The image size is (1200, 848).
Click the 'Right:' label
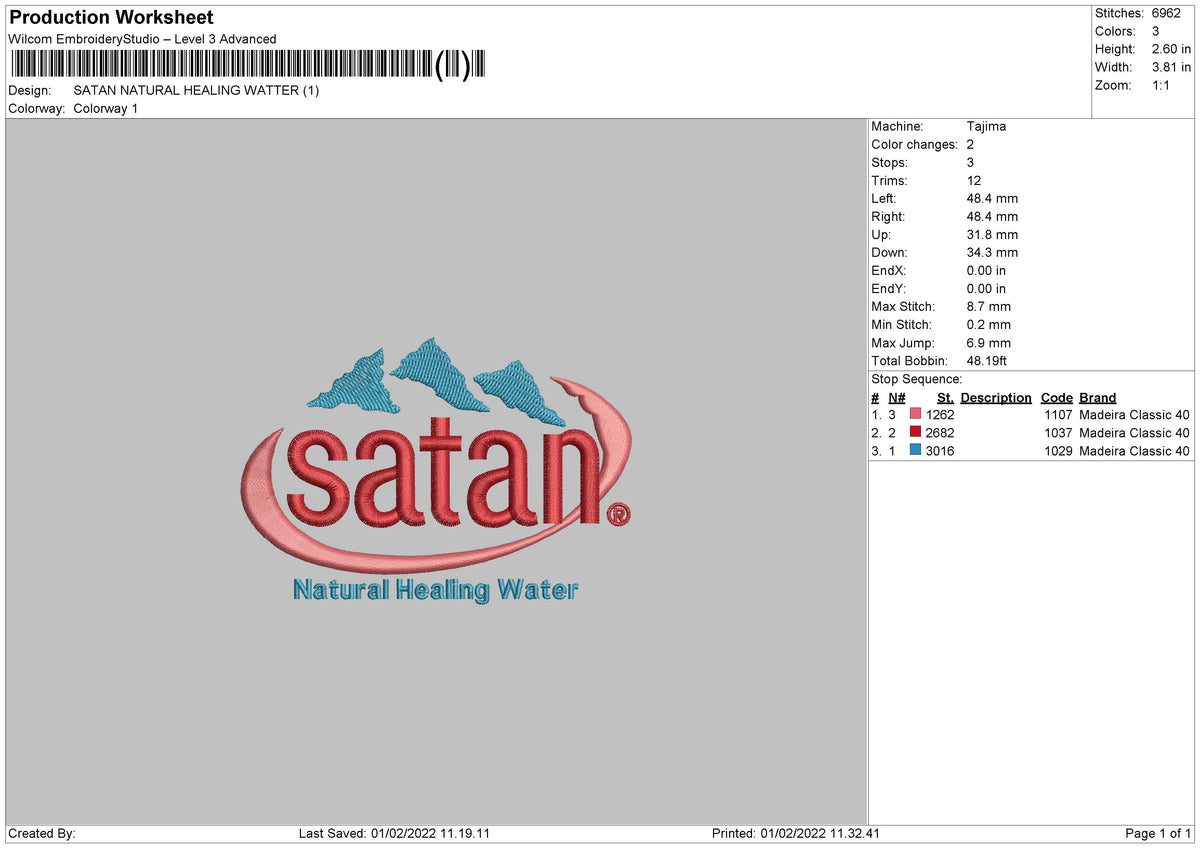pos(888,217)
